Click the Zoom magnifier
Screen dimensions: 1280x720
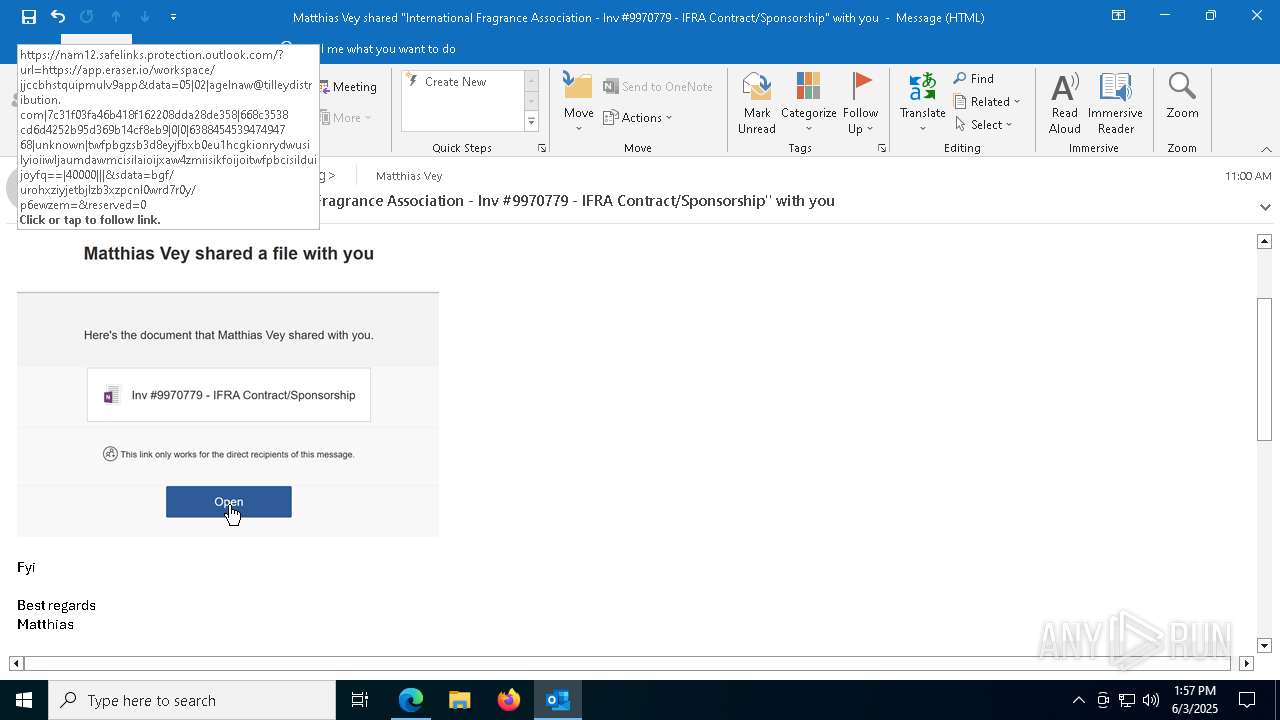pos(1182,96)
